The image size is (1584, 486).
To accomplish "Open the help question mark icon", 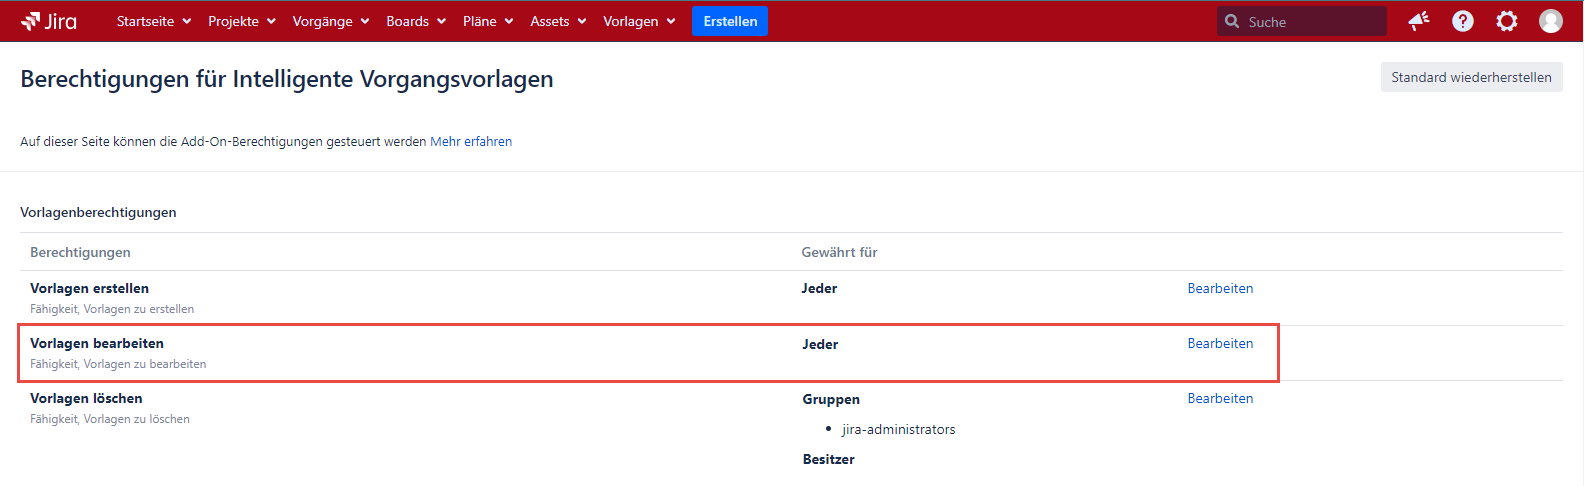I will (1462, 21).
